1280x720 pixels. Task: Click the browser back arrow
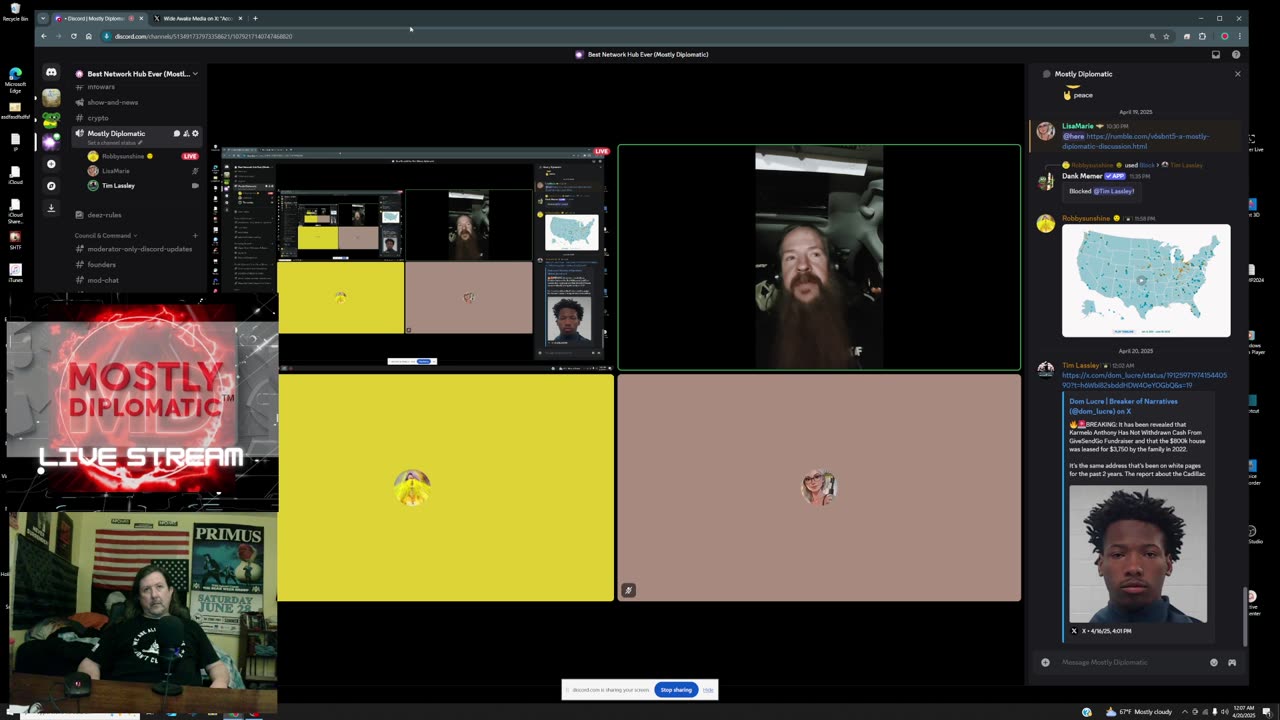(43, 36)
